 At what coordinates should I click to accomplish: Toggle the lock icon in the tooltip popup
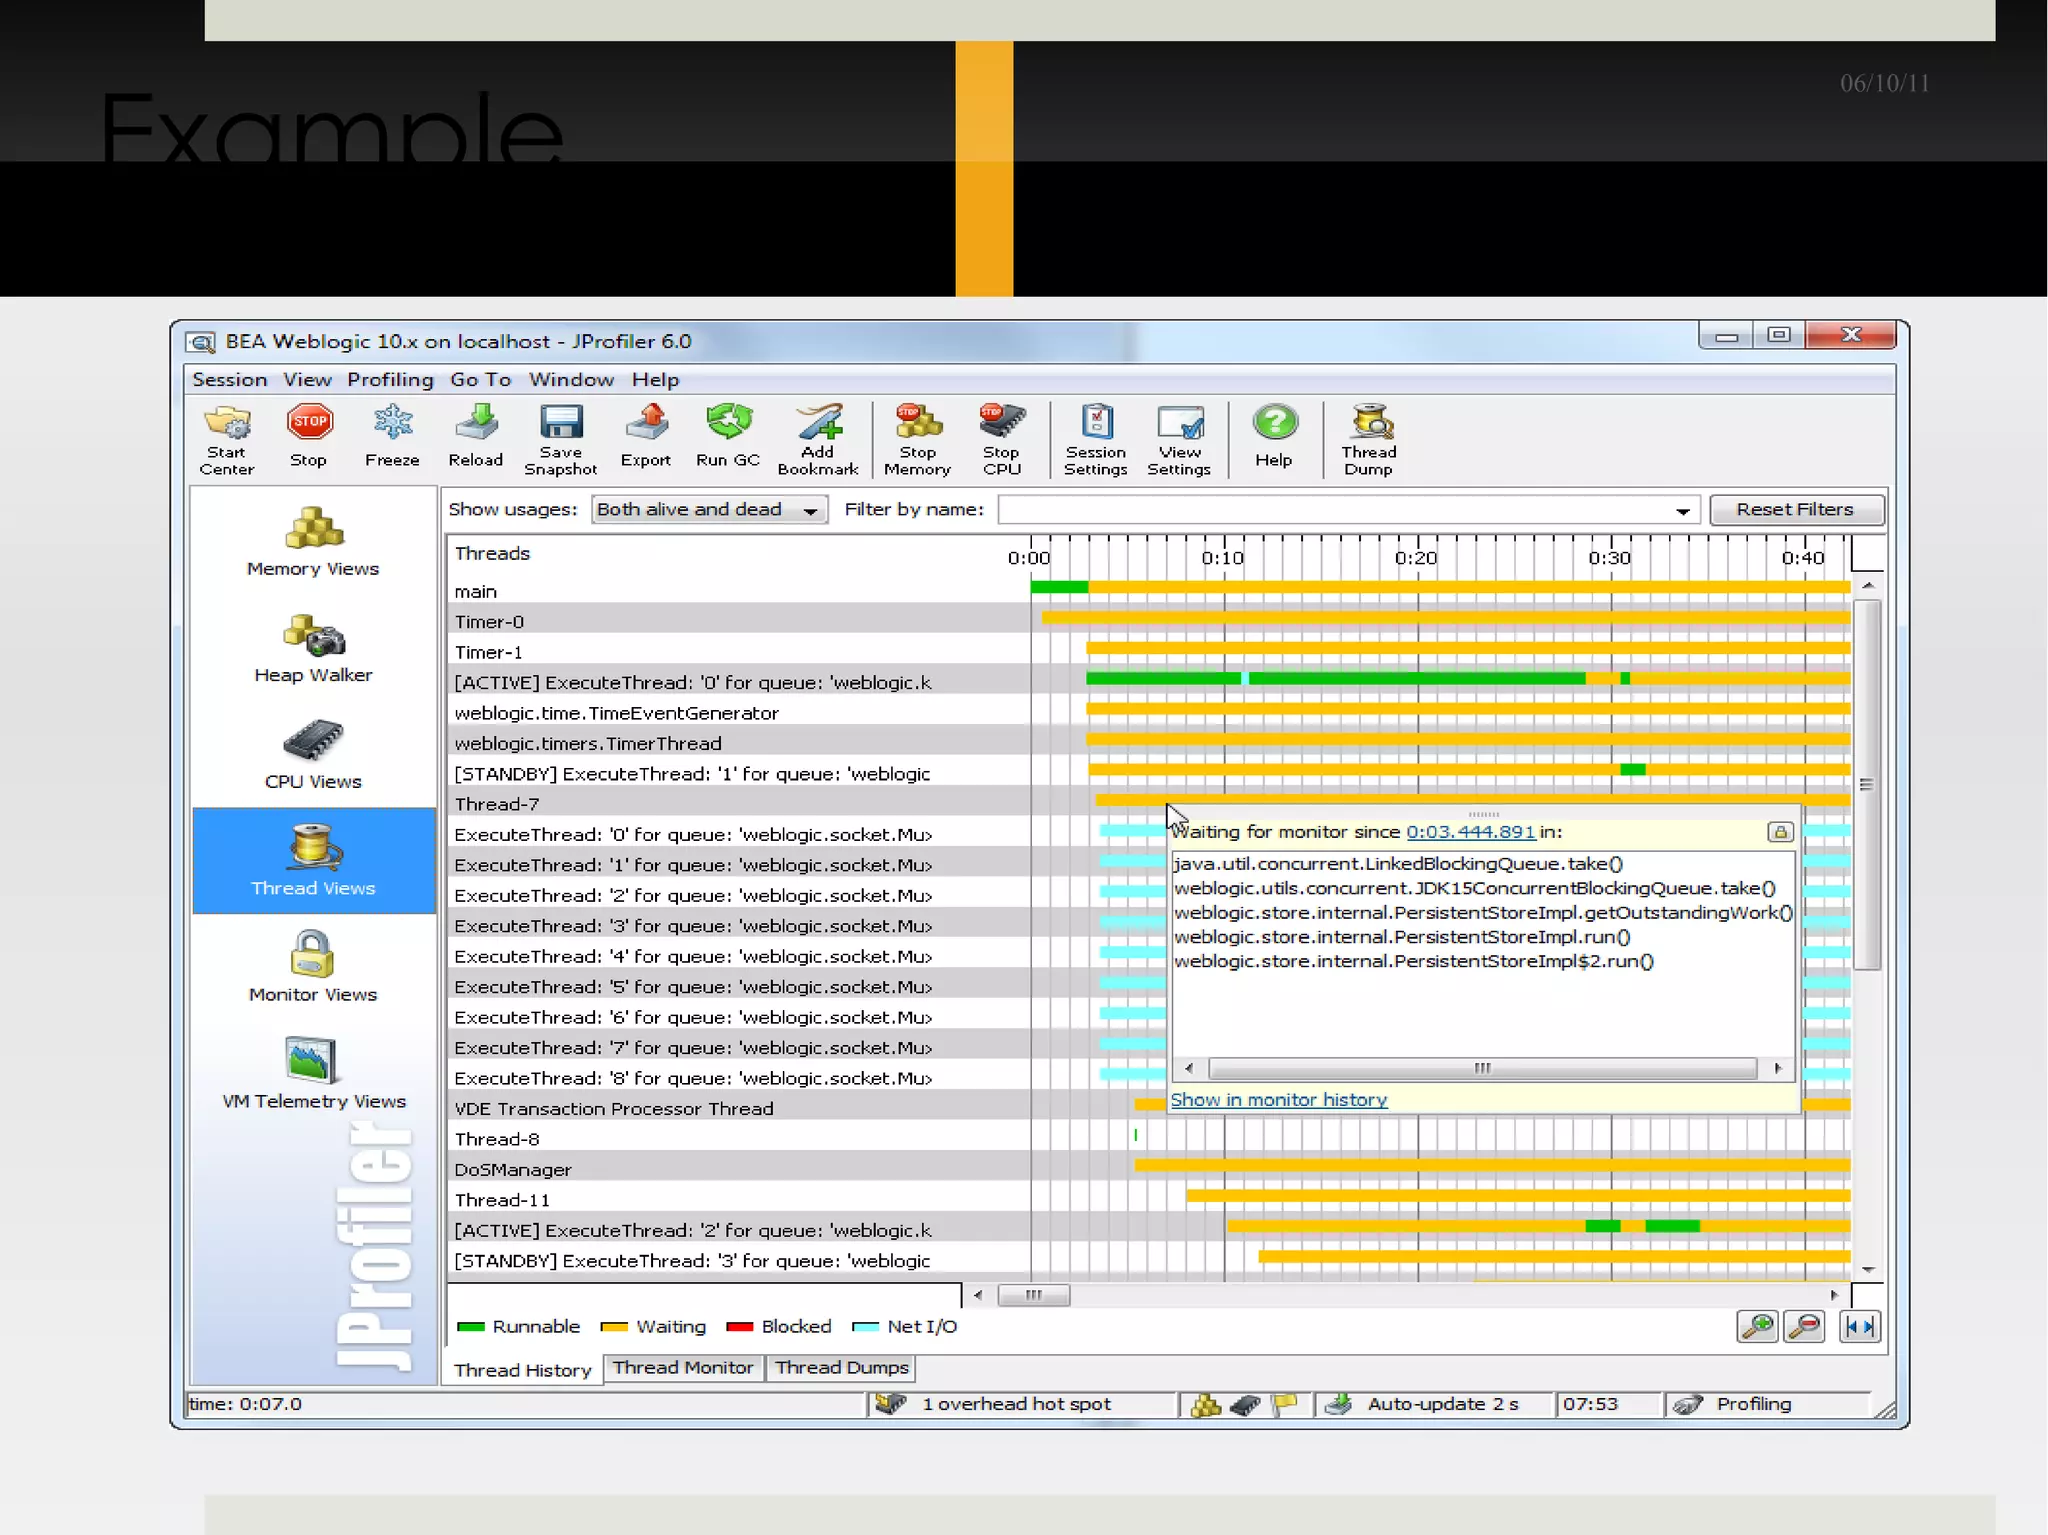(1779, 832)
